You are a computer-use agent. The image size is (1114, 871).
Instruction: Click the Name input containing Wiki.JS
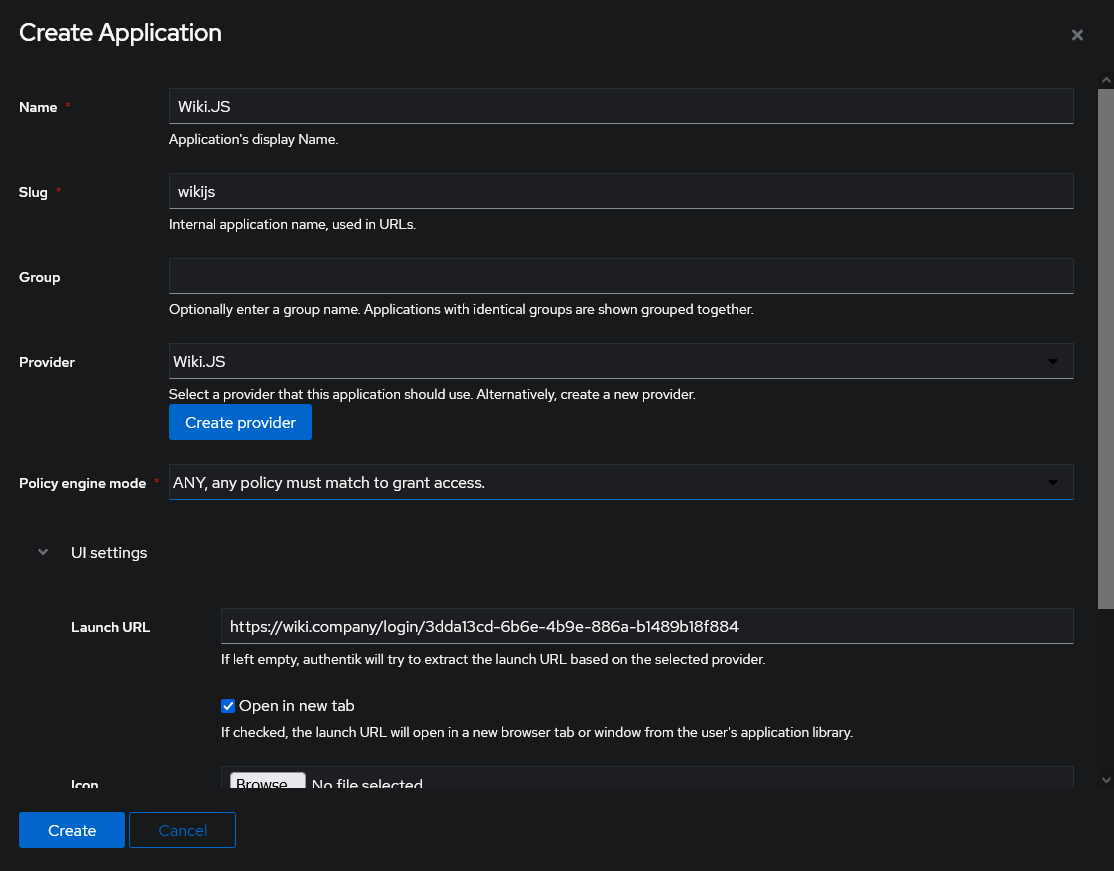click(x=620, y=106)
